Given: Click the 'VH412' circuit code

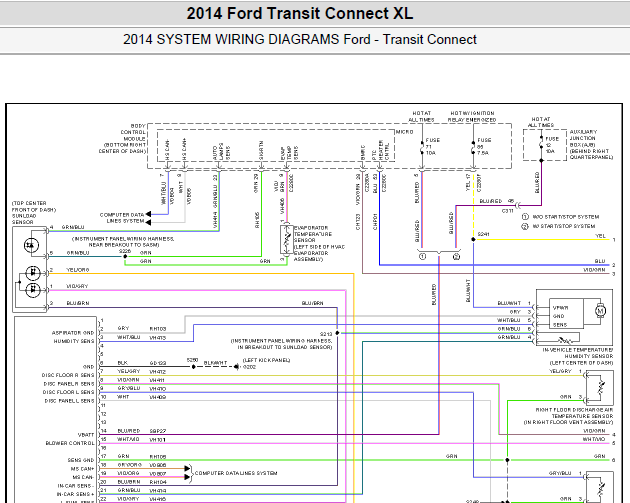Looking at the screenshot, I should pyautogui.click(x=158, y=372).
